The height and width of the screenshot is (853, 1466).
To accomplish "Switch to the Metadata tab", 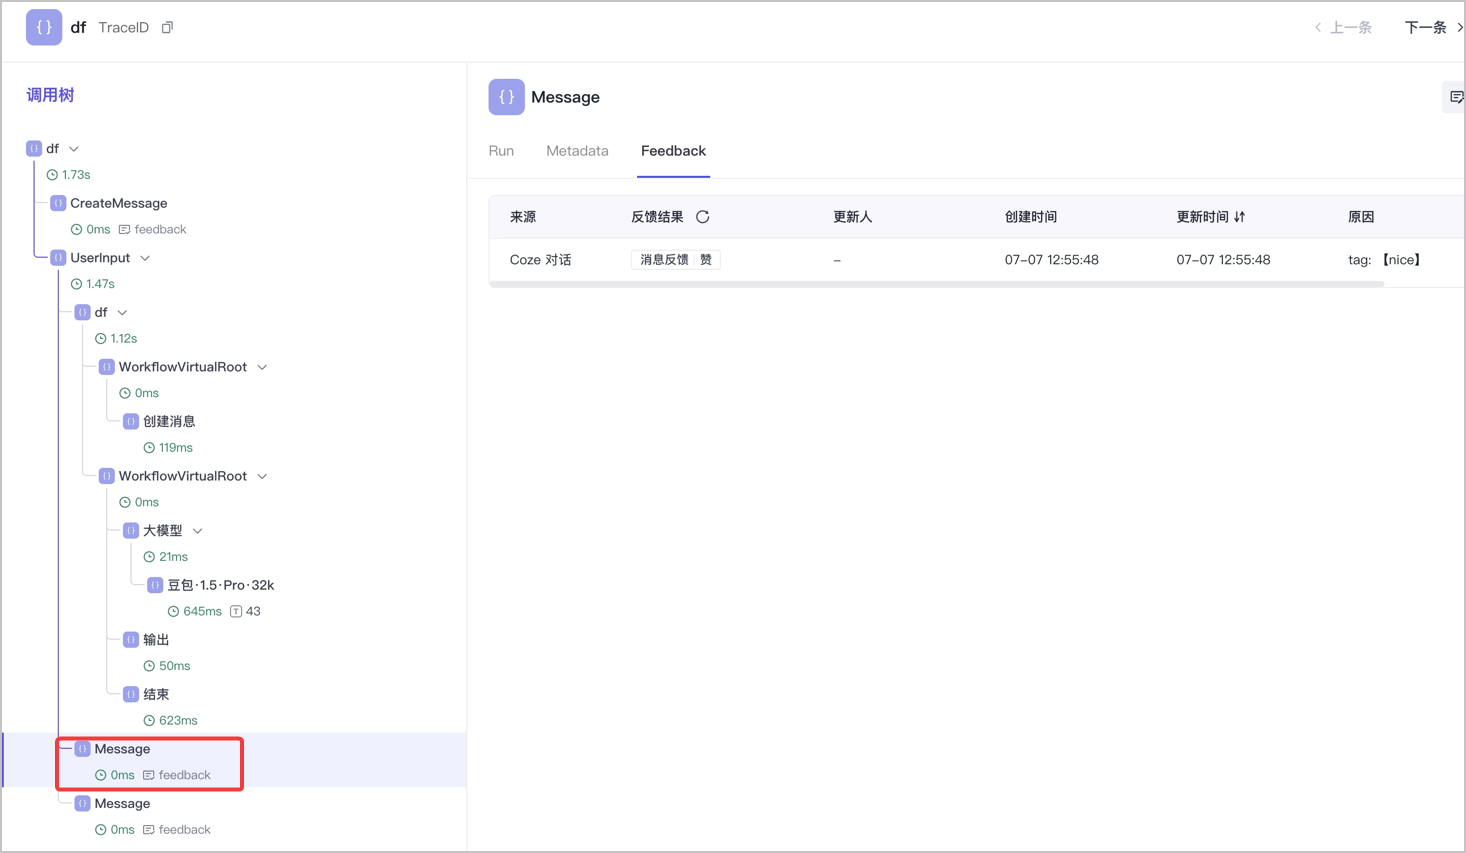I will coord(577,151).
